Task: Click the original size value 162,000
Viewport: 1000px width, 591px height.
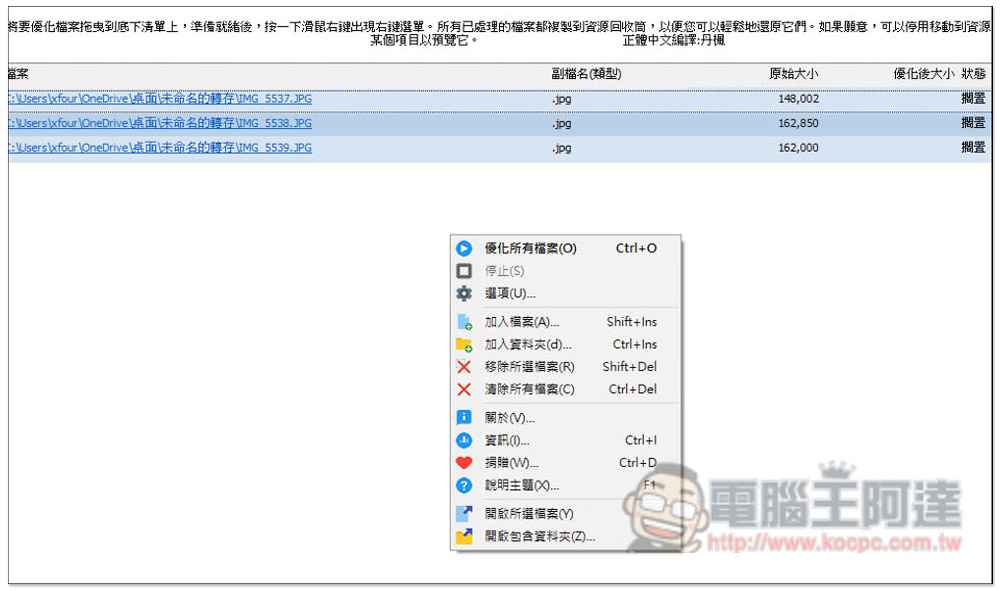Action: pos(798,147)
